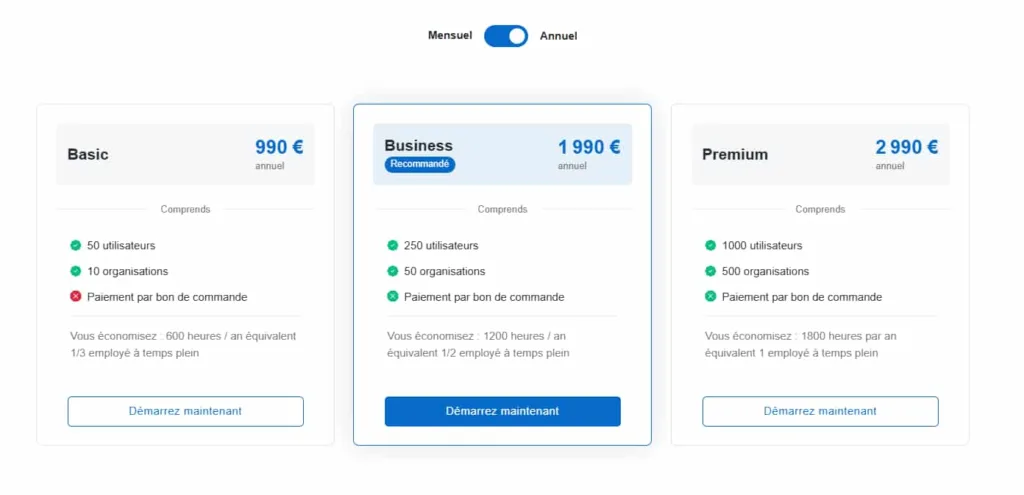
Task: Click the 990 € annual price
Action: 279,147
